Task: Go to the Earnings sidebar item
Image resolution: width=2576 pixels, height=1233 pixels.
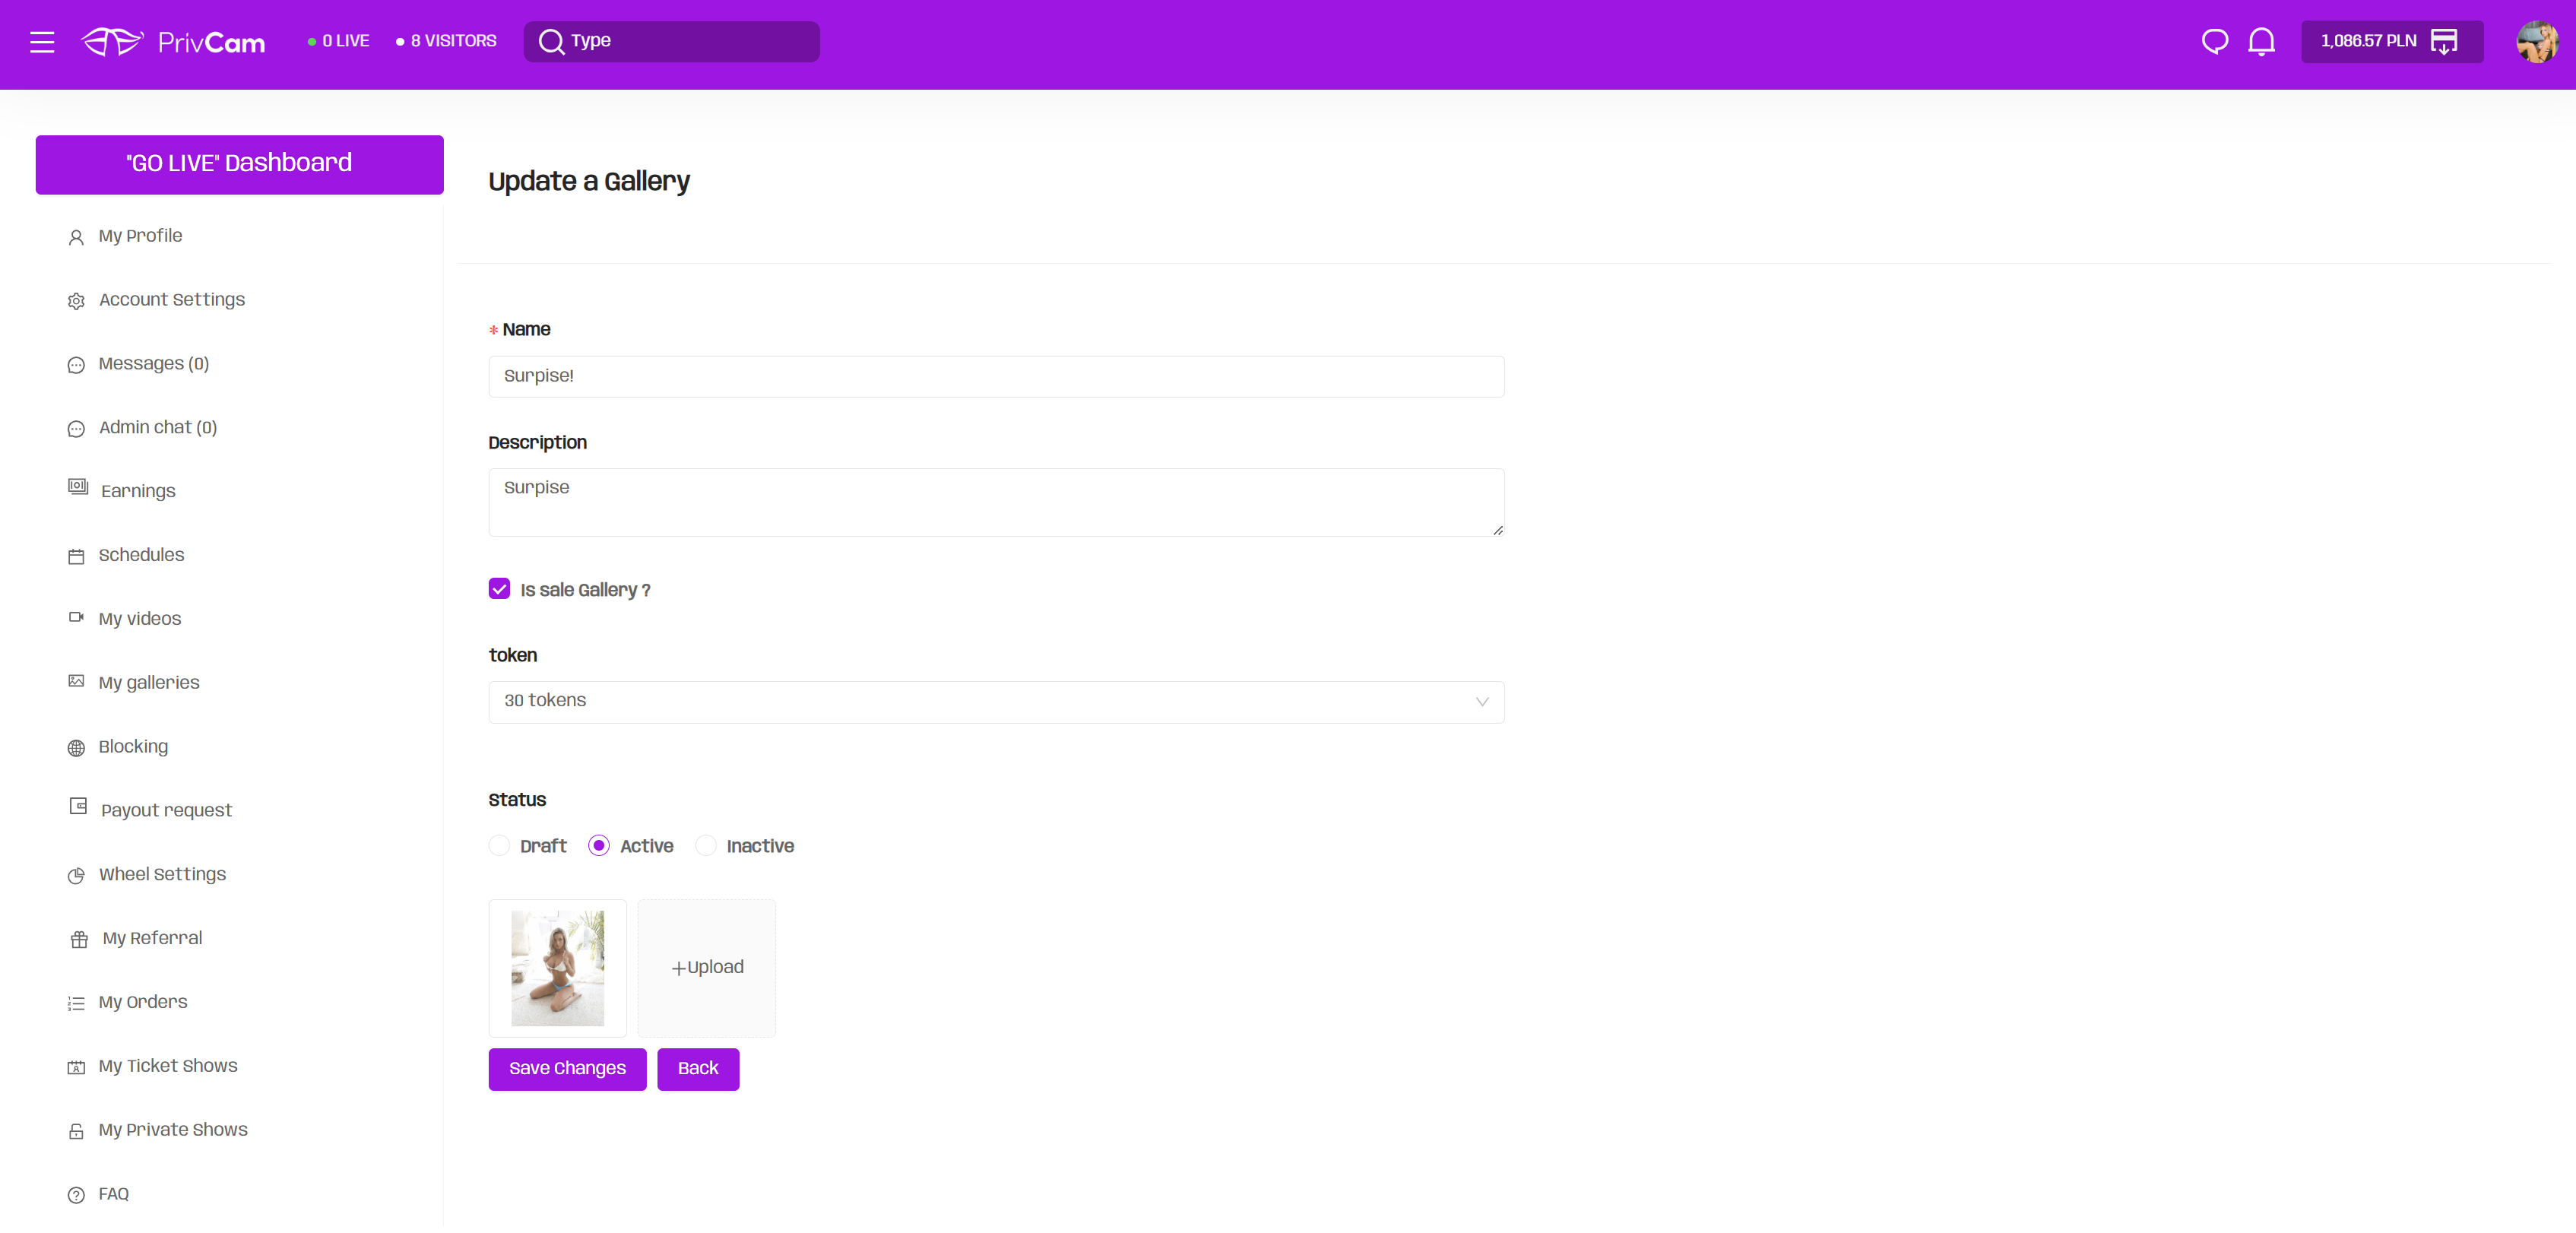Action: [x=138, y=491]
